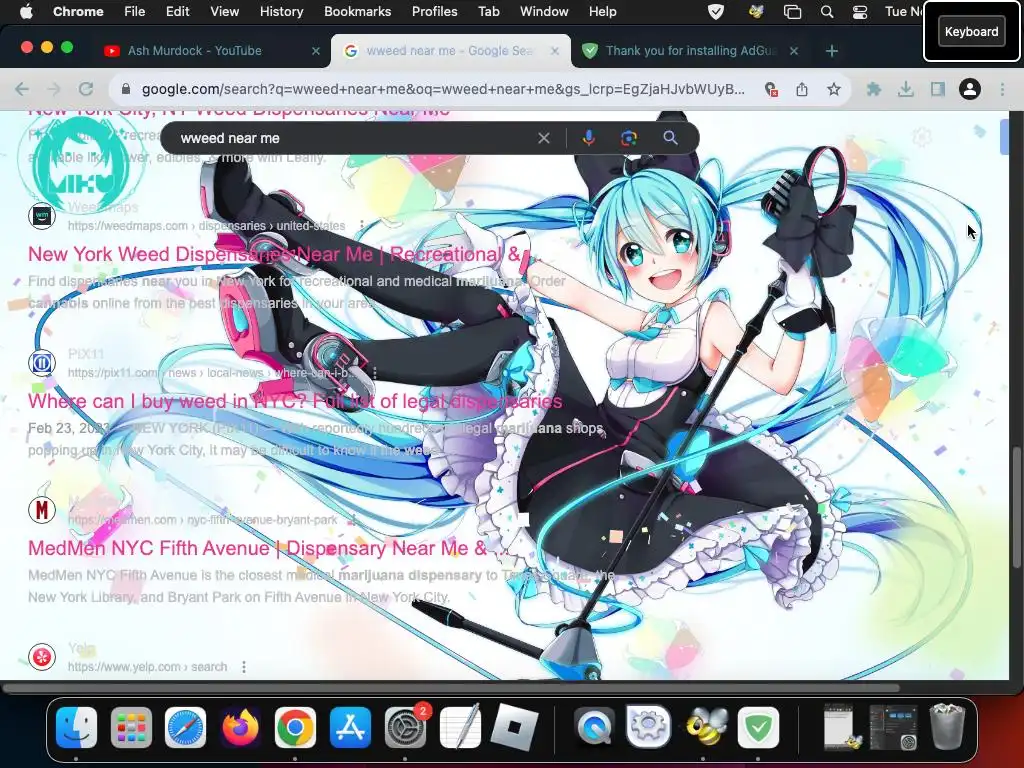Screen dimensions: 1024x768
Task: Click the Keyboard button
Action: (971, 31)
